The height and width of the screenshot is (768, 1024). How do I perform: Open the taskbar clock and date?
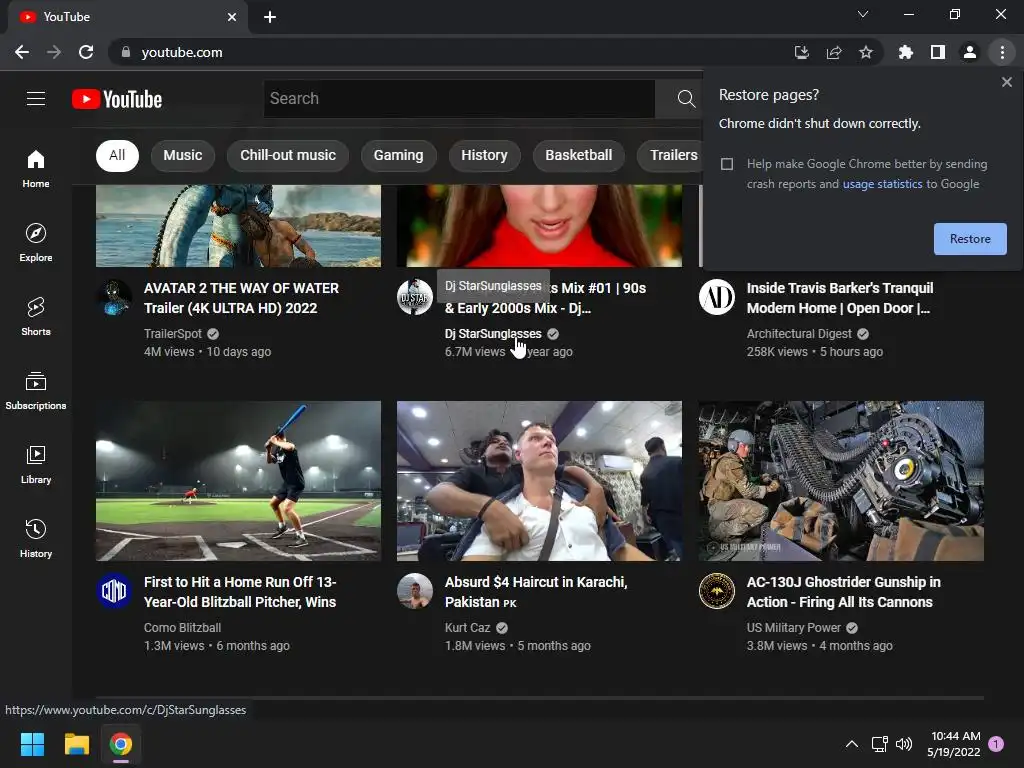coord(954,744)
